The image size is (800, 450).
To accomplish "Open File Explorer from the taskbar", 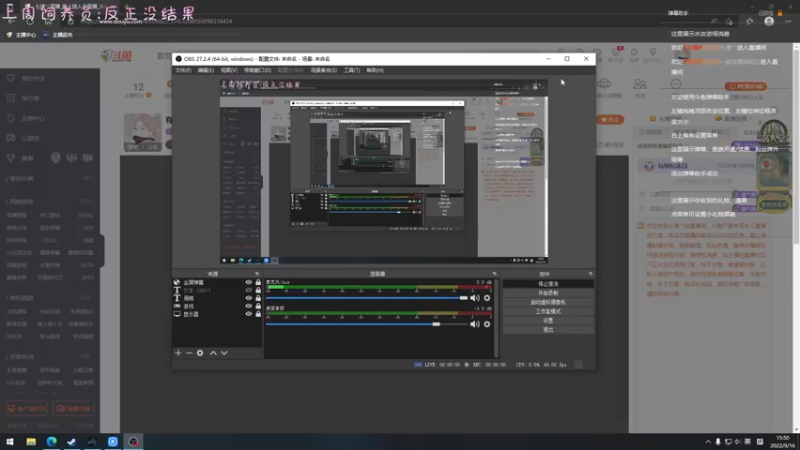I will tap(31, 441).
